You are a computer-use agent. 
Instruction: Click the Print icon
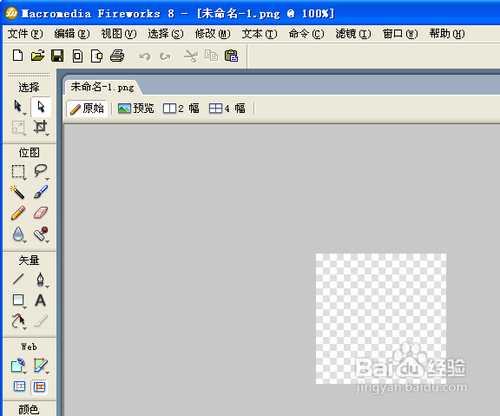tap(117, 56)
